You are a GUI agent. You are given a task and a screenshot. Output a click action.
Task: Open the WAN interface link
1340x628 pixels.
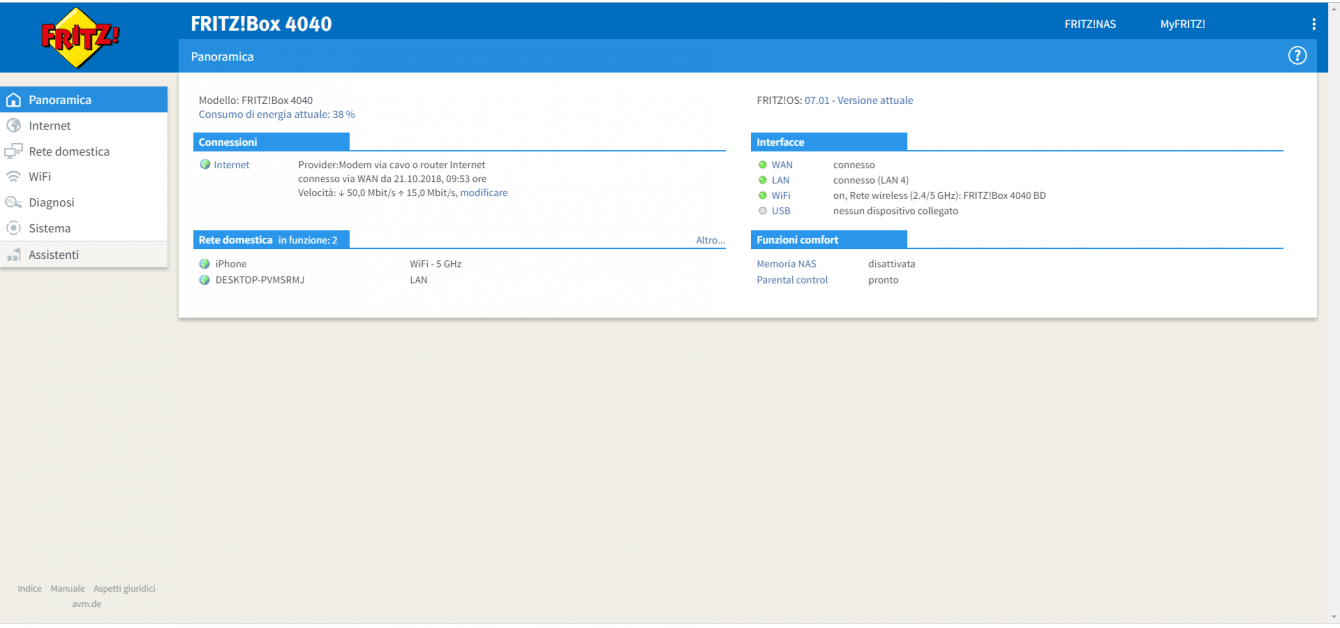coord(782,165)
